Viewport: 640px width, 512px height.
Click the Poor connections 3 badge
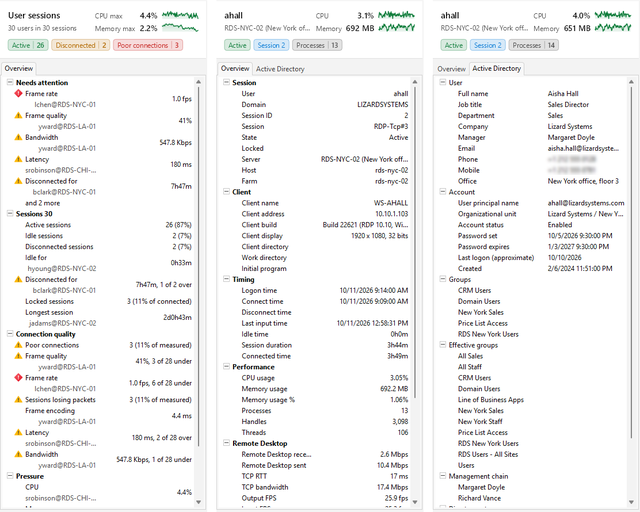pos(148,45)
